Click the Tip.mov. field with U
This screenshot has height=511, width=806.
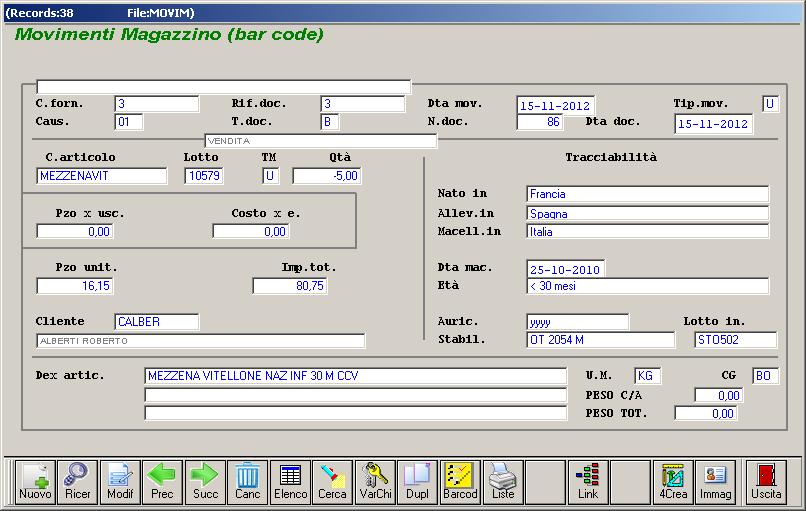point(771,104)
